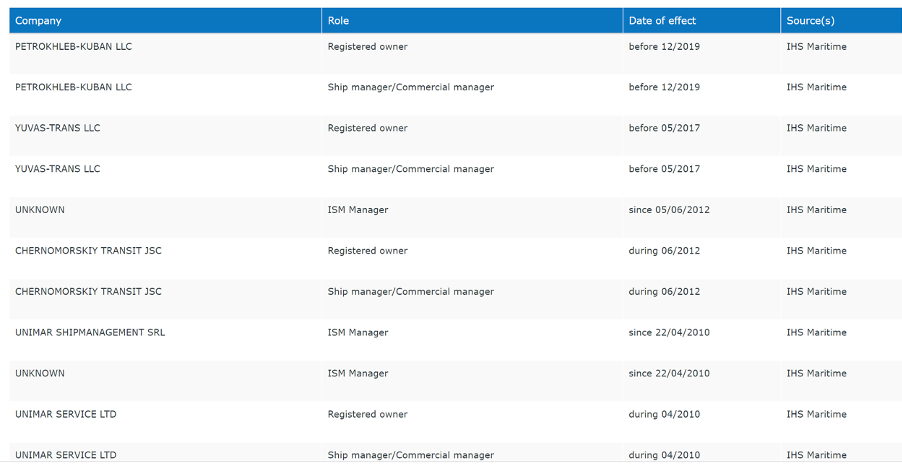Viewport: 902px width, 466px height.
Task: Click the ISM Manager role for UNIMAR SHIPMANAGEMENT SRL
Action: [x=358, y=333]
